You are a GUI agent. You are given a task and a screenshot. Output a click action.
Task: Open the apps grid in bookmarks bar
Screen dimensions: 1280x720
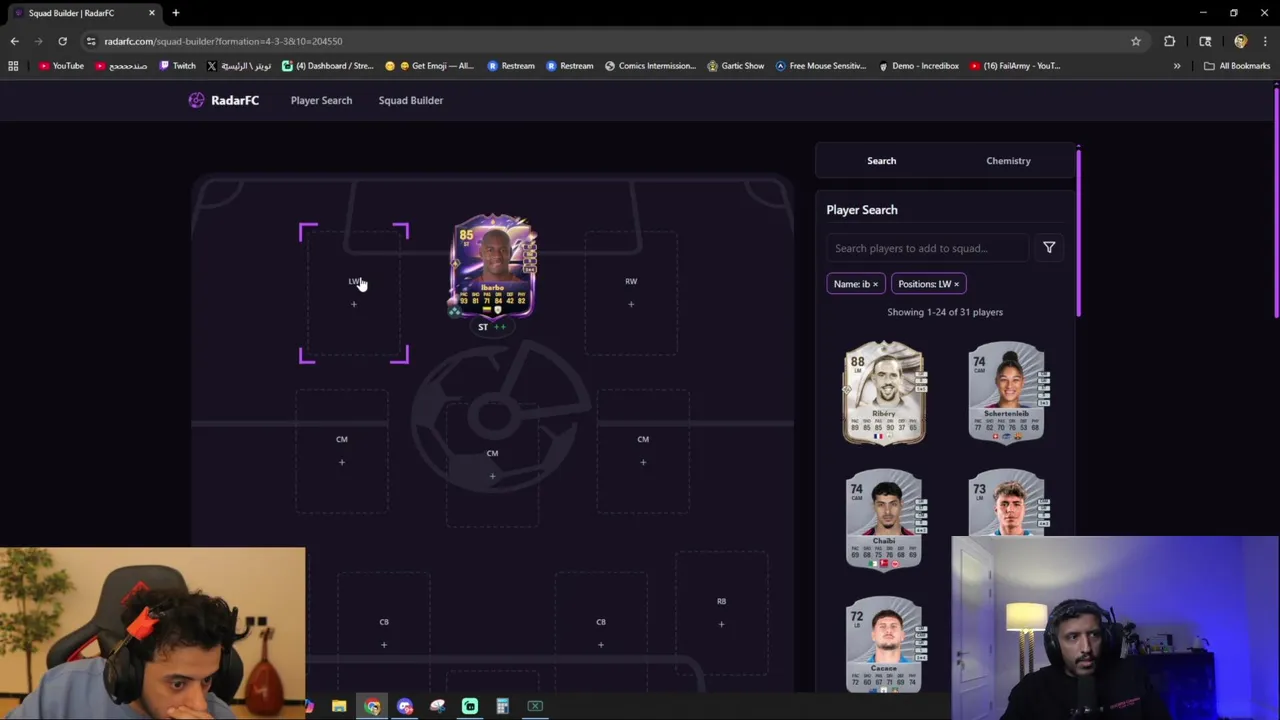coord(13,66)
